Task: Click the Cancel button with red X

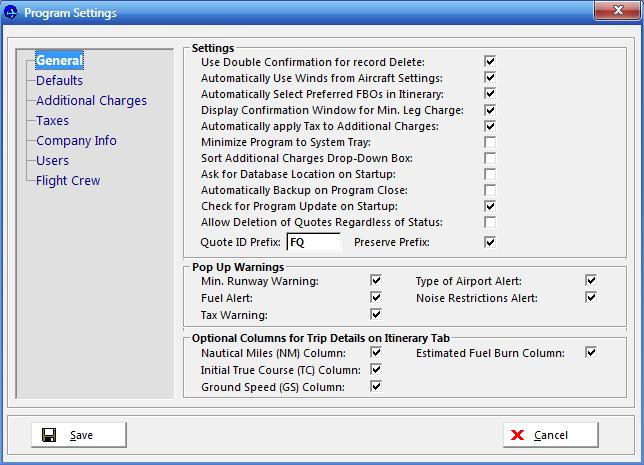Action: [550, 435]
